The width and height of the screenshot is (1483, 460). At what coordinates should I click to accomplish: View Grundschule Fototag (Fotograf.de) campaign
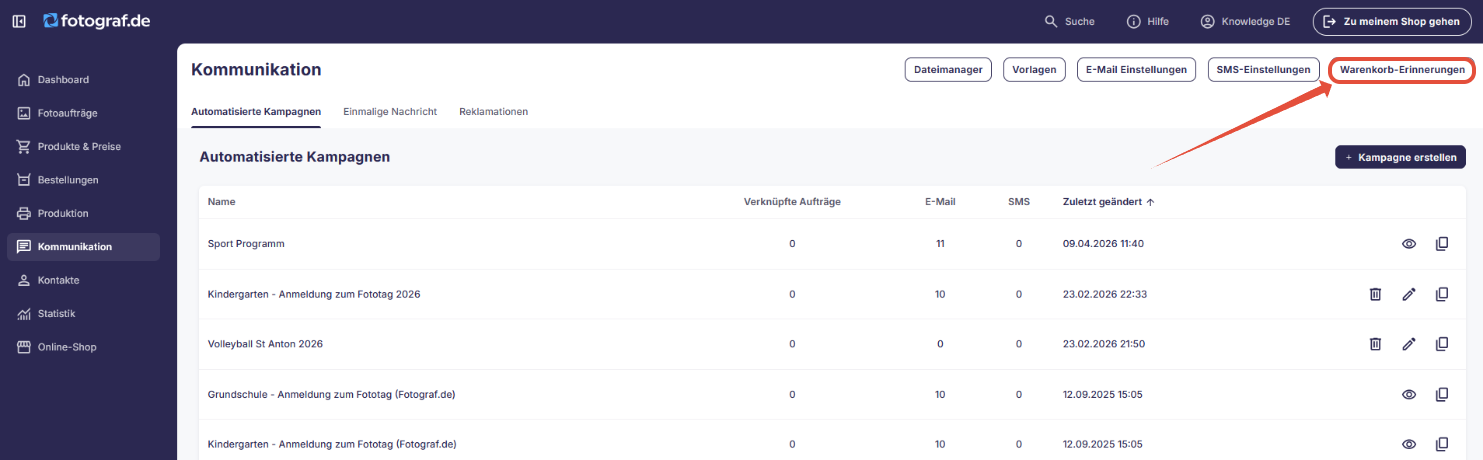[x=1409, y=395]
